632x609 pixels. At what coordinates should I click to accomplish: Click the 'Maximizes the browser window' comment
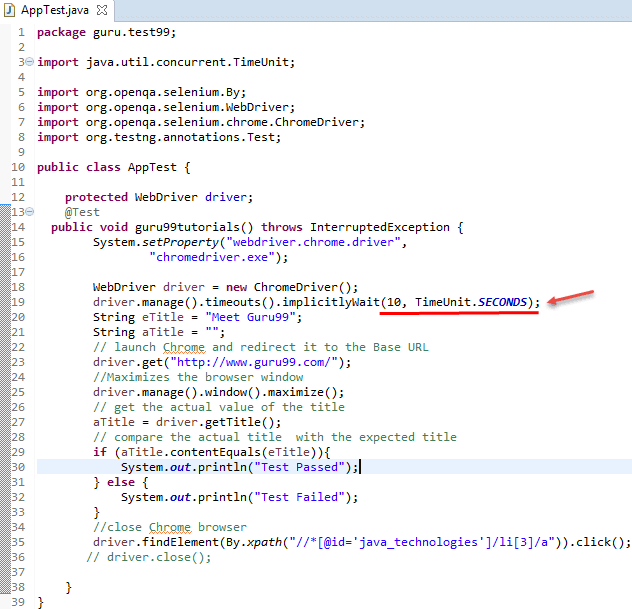(198, 377)
